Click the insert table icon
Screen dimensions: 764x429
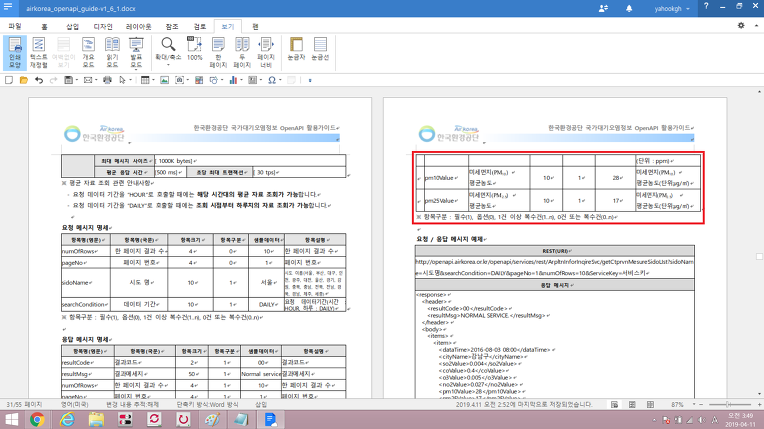[145, 80]
